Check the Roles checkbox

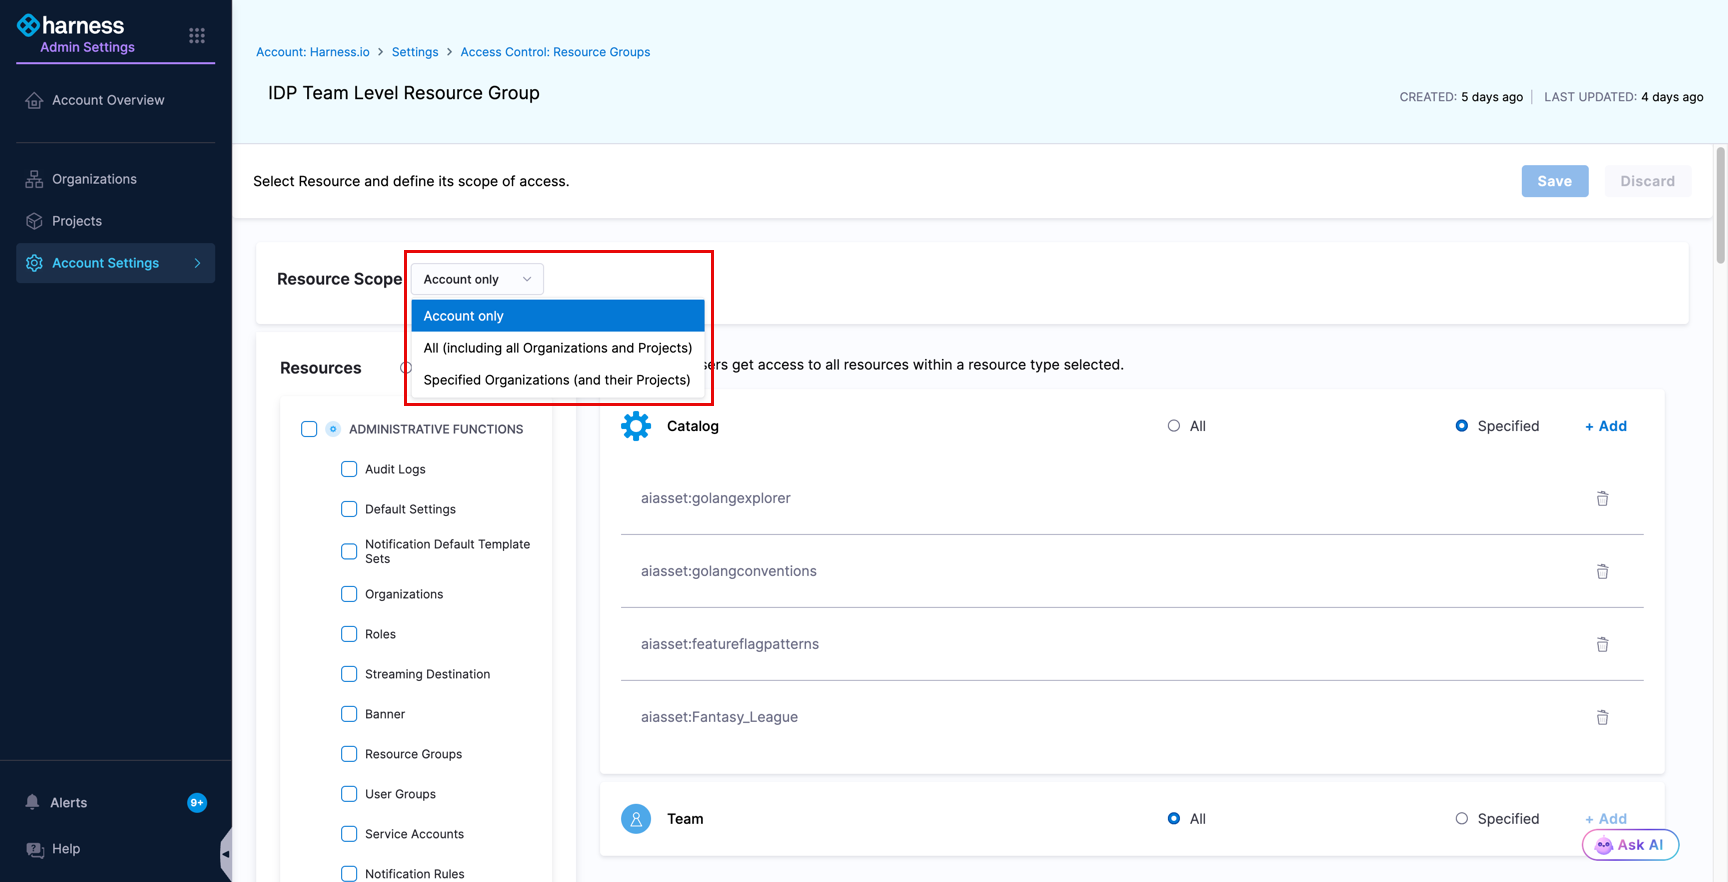pos(349,634)
